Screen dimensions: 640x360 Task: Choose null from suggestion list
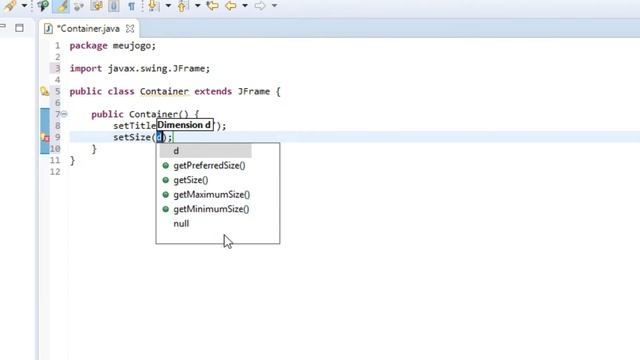181,224
